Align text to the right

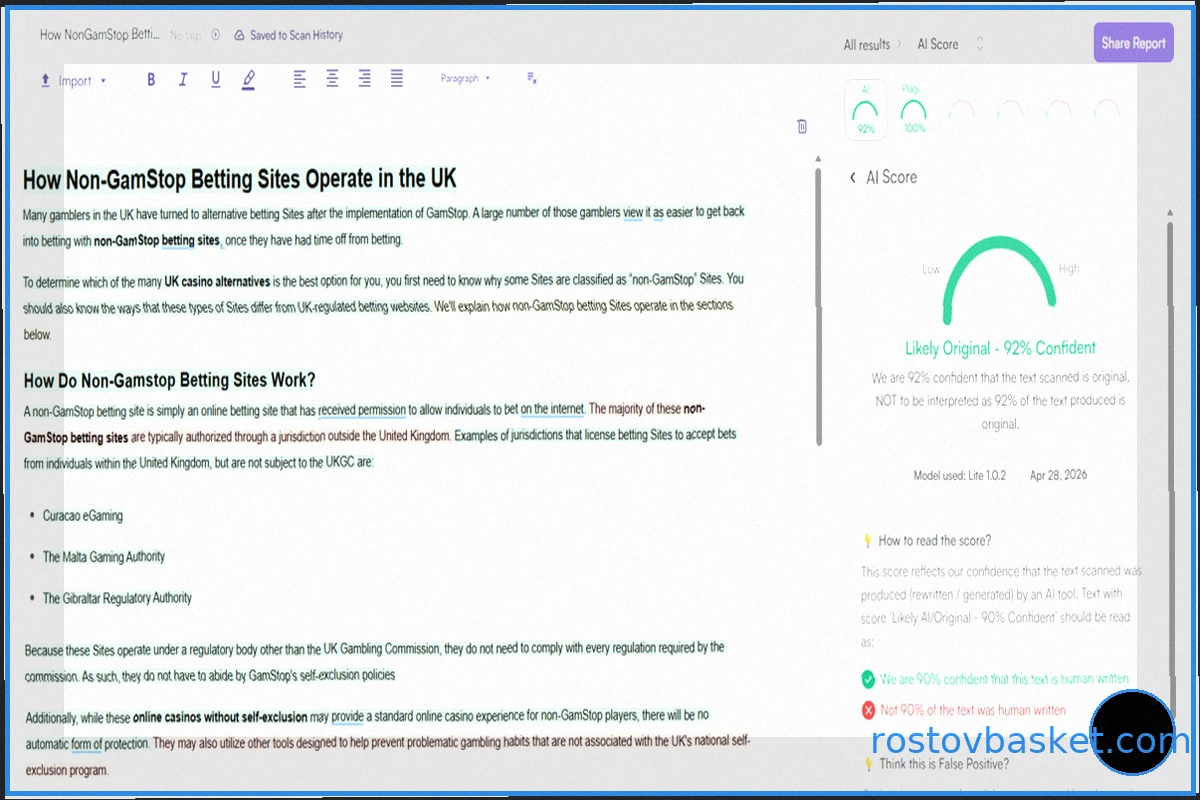[x=365, y=79]
